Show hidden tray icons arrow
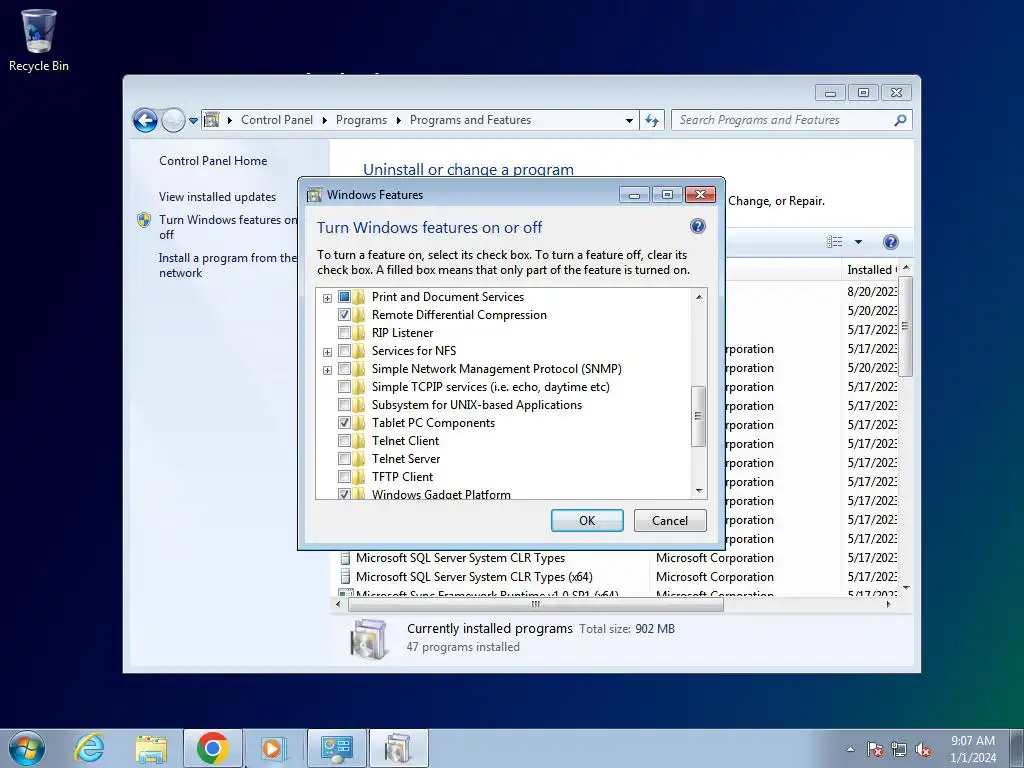1024x768 pixels. tap(850, 749)
